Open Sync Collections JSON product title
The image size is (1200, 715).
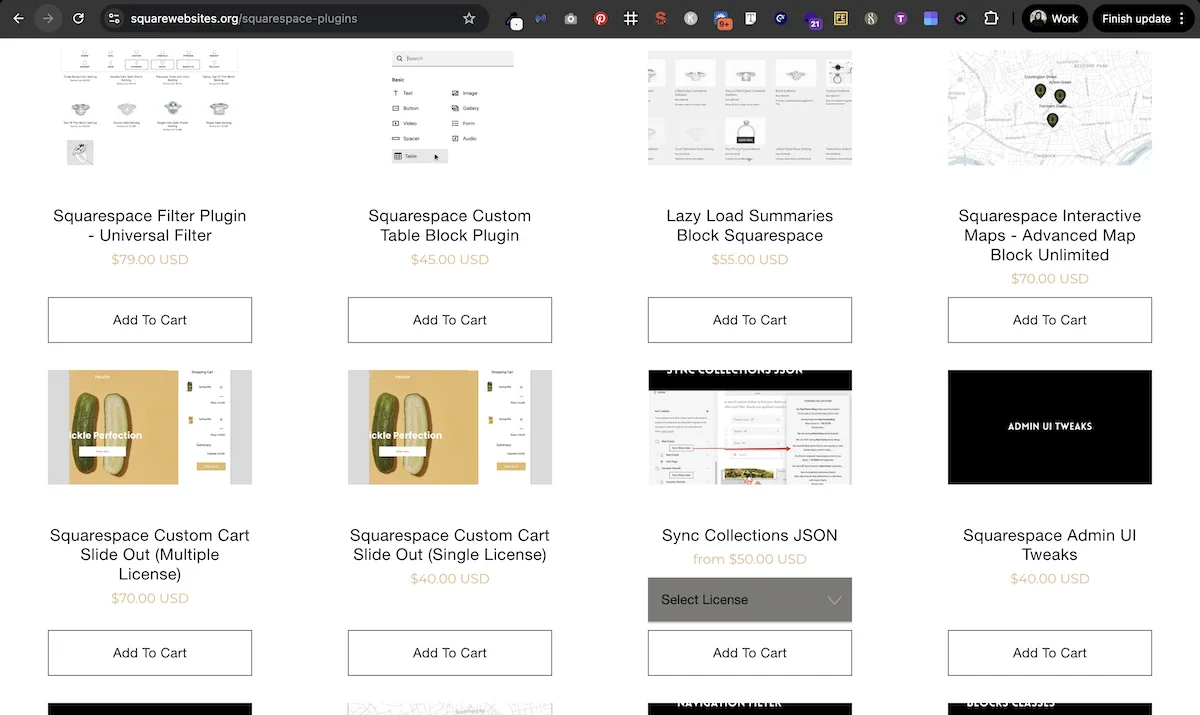750,535
